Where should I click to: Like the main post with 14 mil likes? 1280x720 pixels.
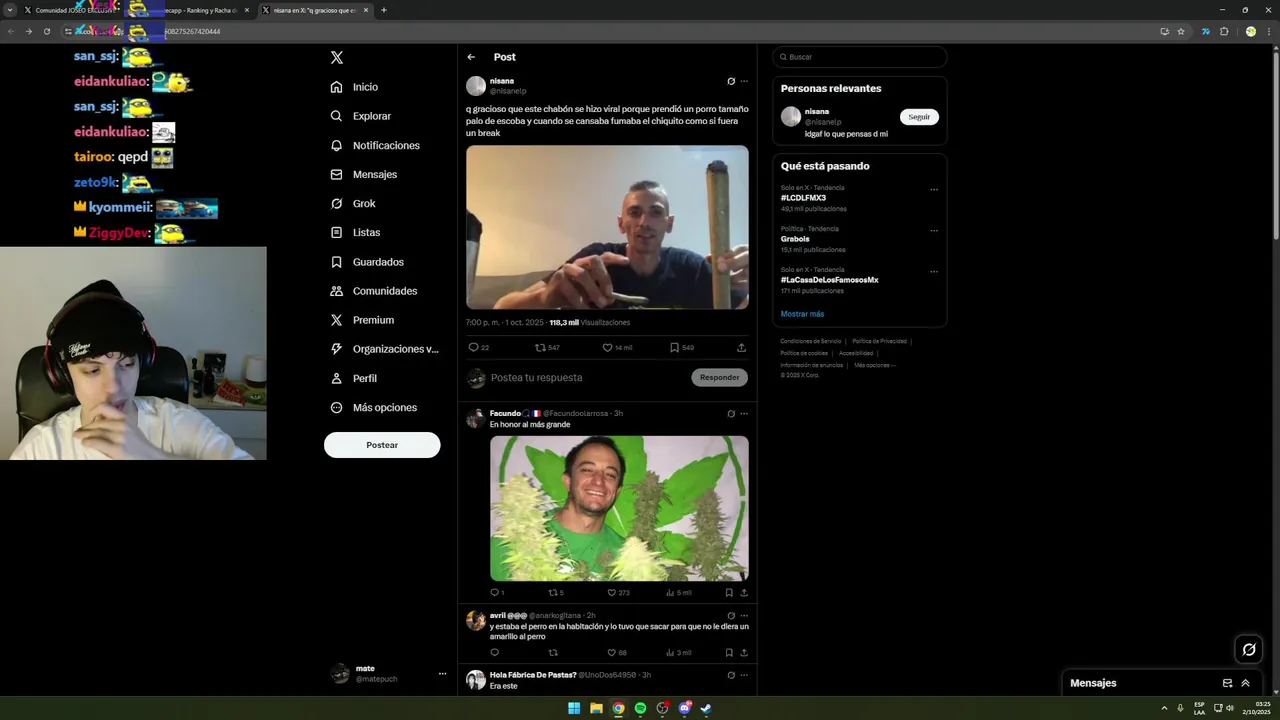point(607,348)
